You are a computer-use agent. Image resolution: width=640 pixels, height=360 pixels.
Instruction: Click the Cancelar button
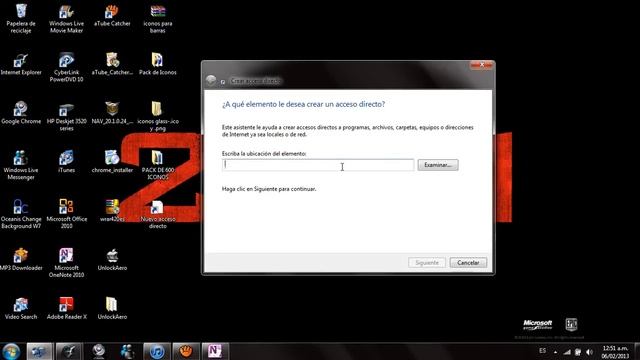(468, 262)
